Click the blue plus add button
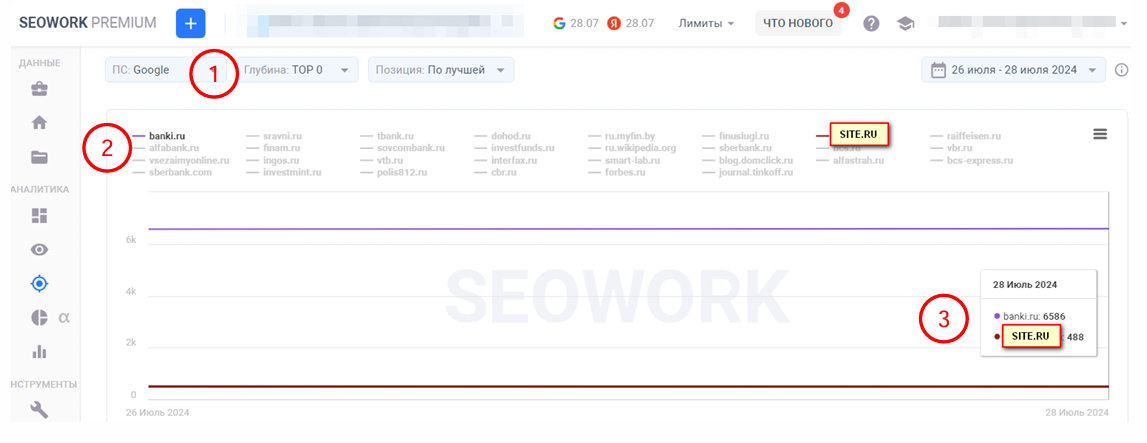 190,23
